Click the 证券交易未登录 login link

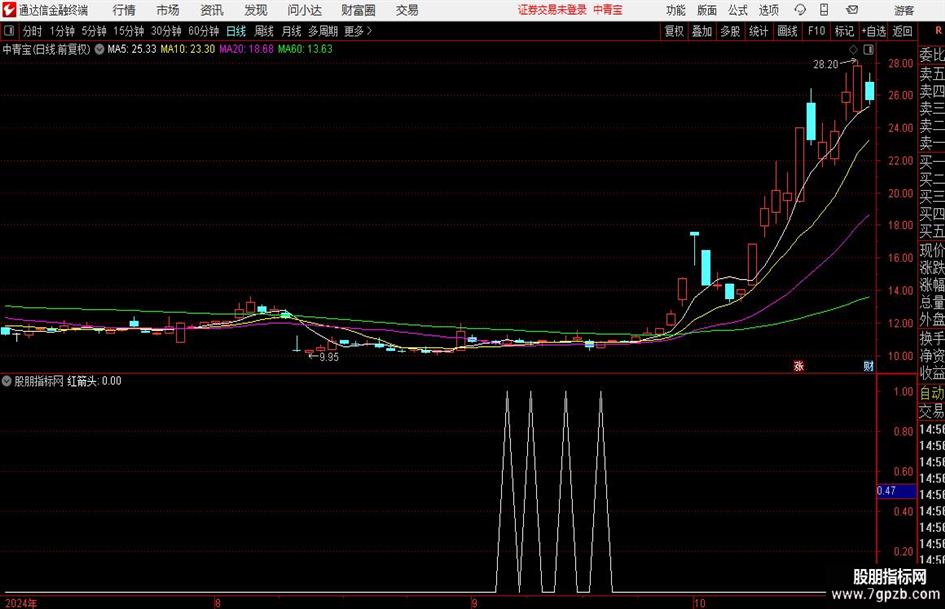pyautogui.click(x=552, y=10)
